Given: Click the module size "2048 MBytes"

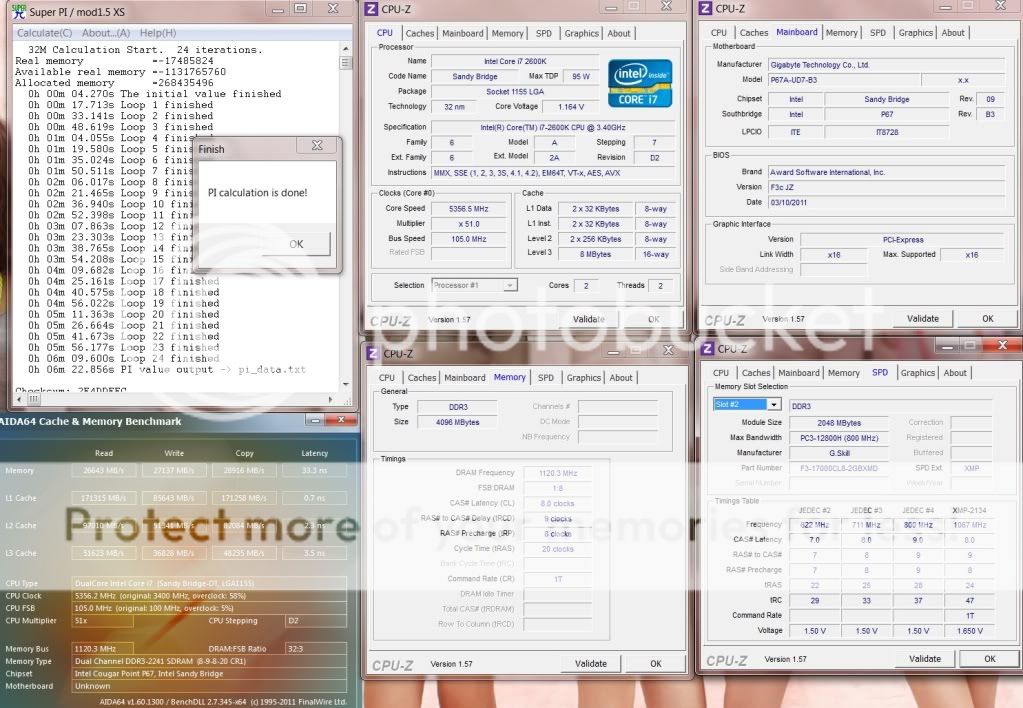Looking at the screenshot, I should point(839,423).
